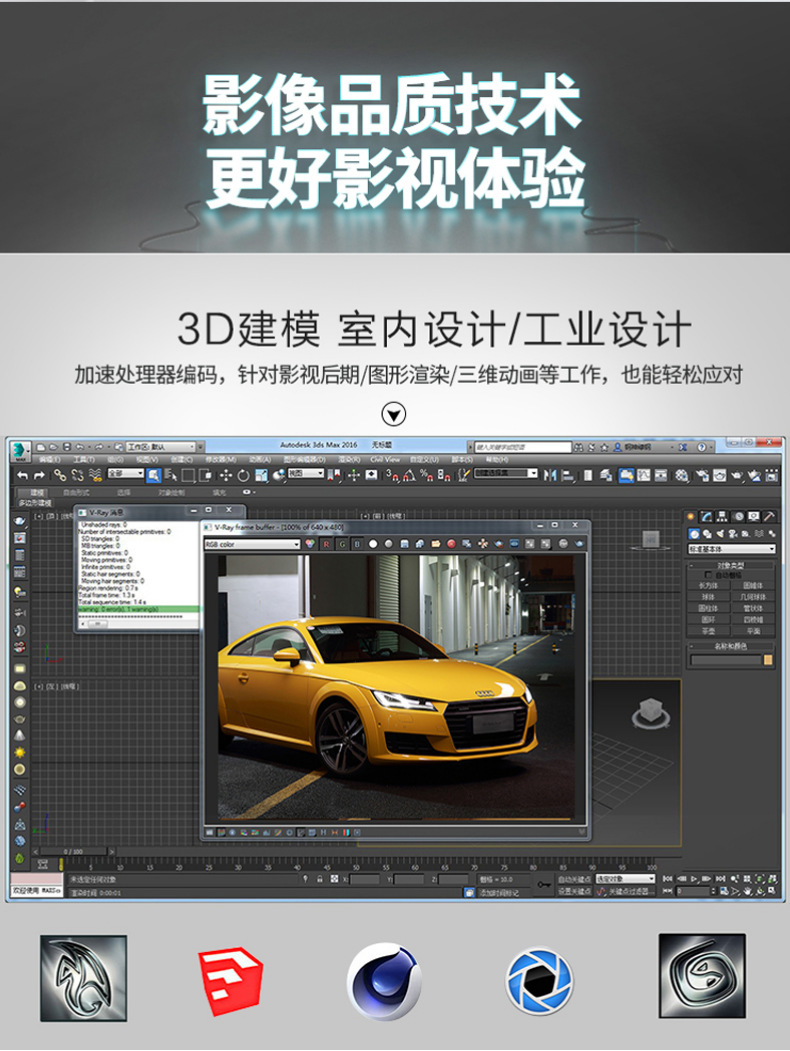Click the 长方体 box primitive button
The width and height of the screenshot is (790, 1051).
pos(708,585)
